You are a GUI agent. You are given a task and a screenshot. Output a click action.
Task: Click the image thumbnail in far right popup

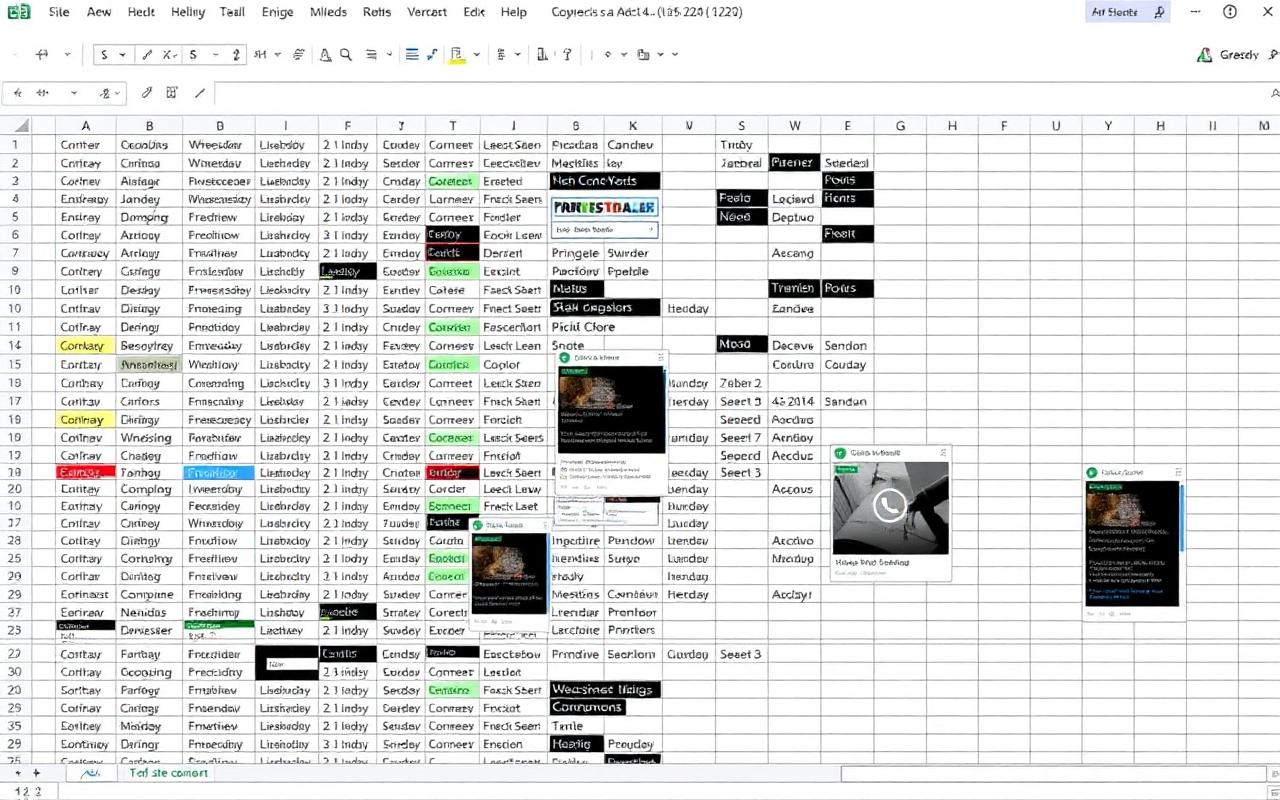point(1132,543)
